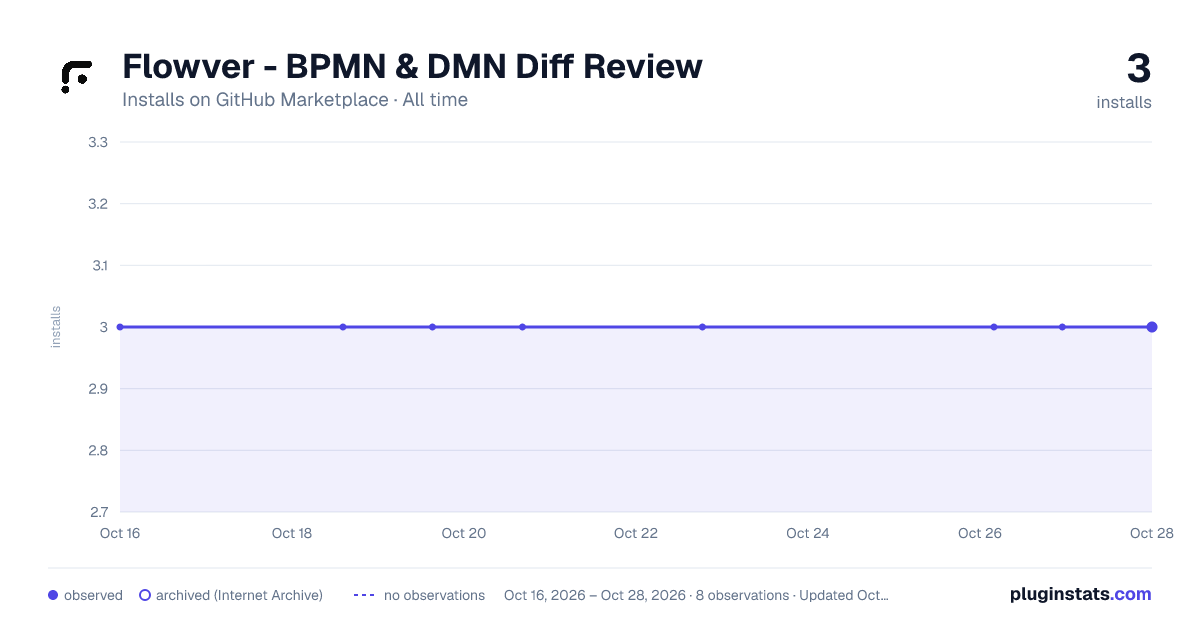The height and width of the screenshot is (630, 1200).
Task: Click the x-axis label Oct 18
Action: point(292,533)
